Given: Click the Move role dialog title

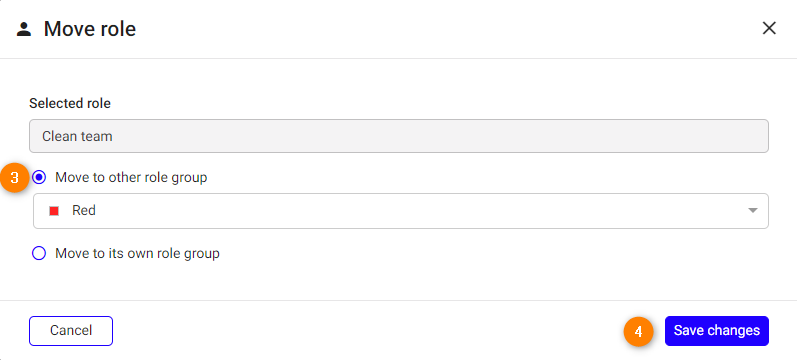Looking at the screenshot, I should [90, 29].
